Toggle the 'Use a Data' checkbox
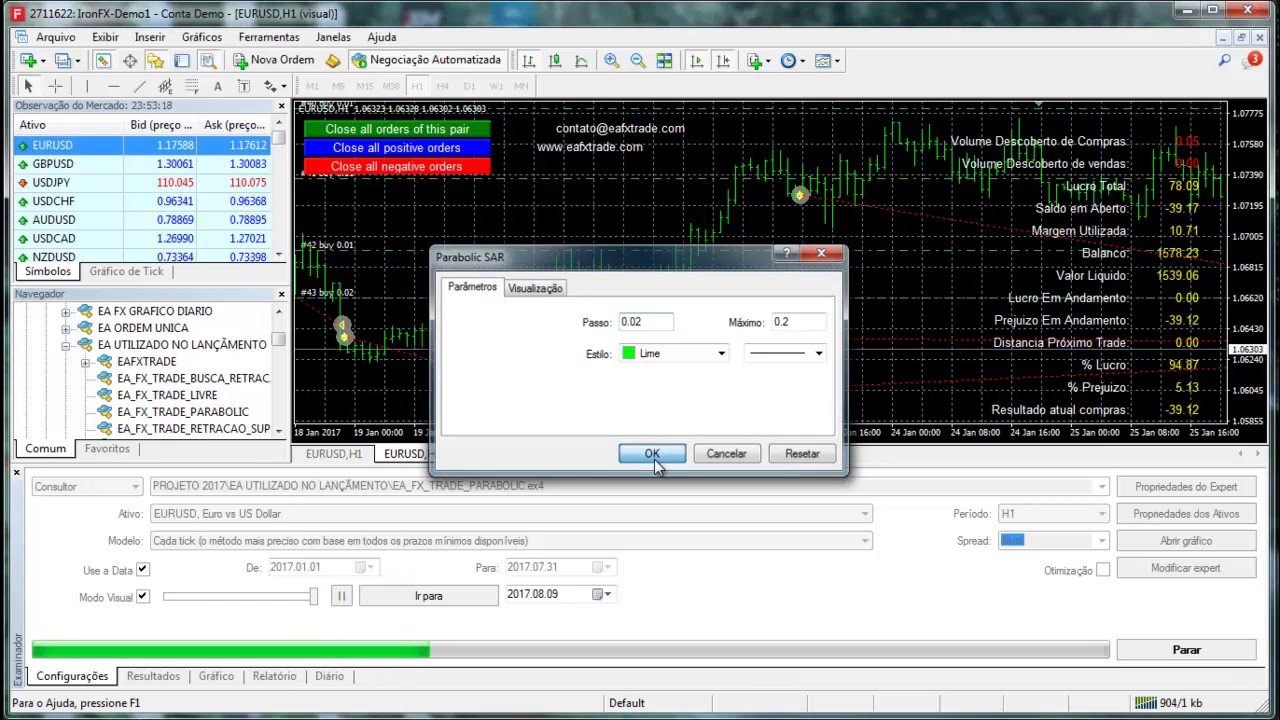This screenshot has height=720, width=1280. pos(142,570)
